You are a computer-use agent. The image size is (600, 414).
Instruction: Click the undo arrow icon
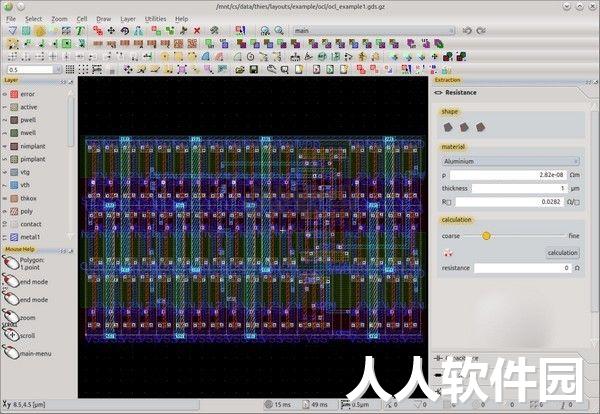click(x=467, y=31)
